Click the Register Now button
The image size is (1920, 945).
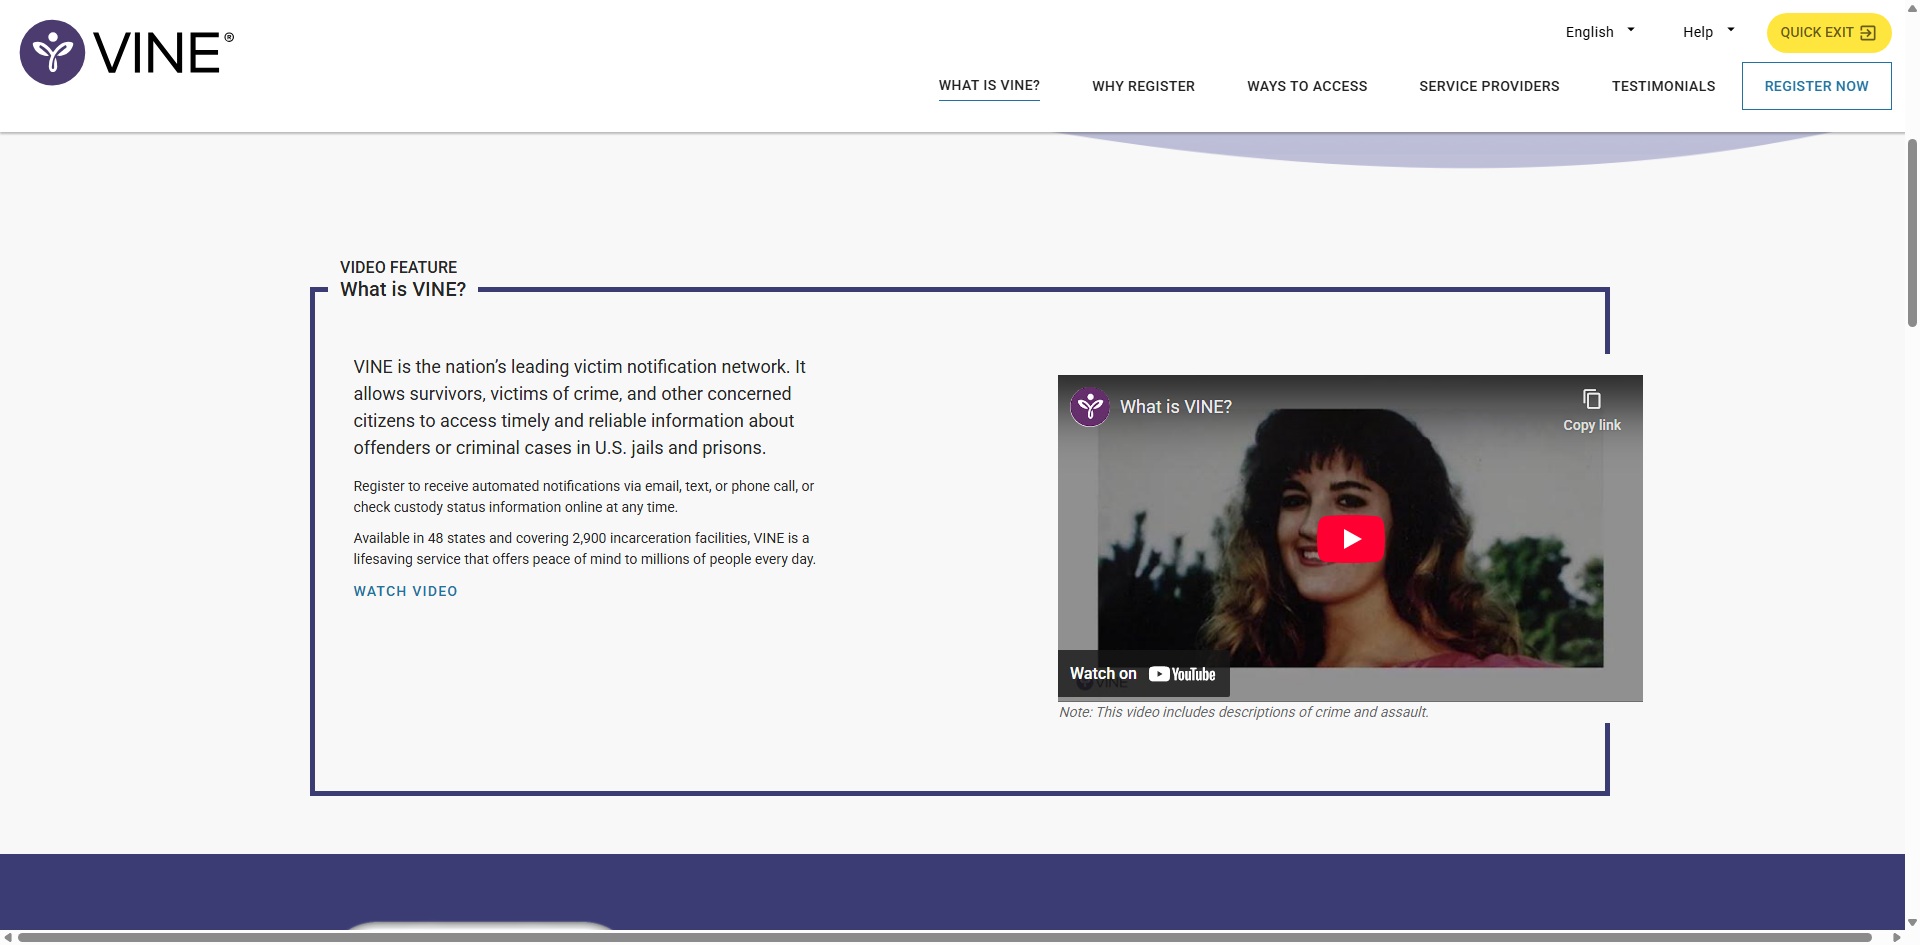pos(1816,86)
